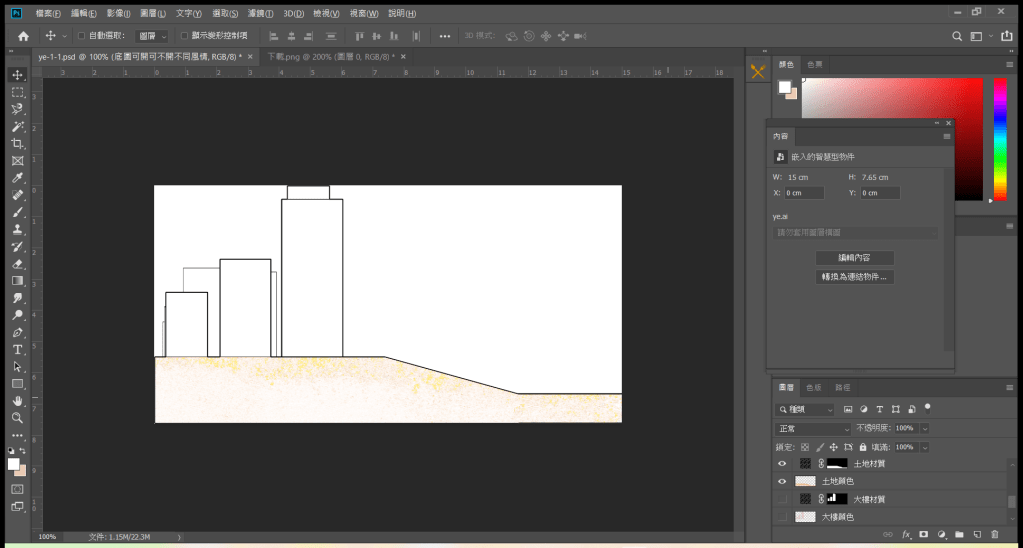
Task: Toggle the 顯示變形控制項 checkbox
Action: (184, 36)
